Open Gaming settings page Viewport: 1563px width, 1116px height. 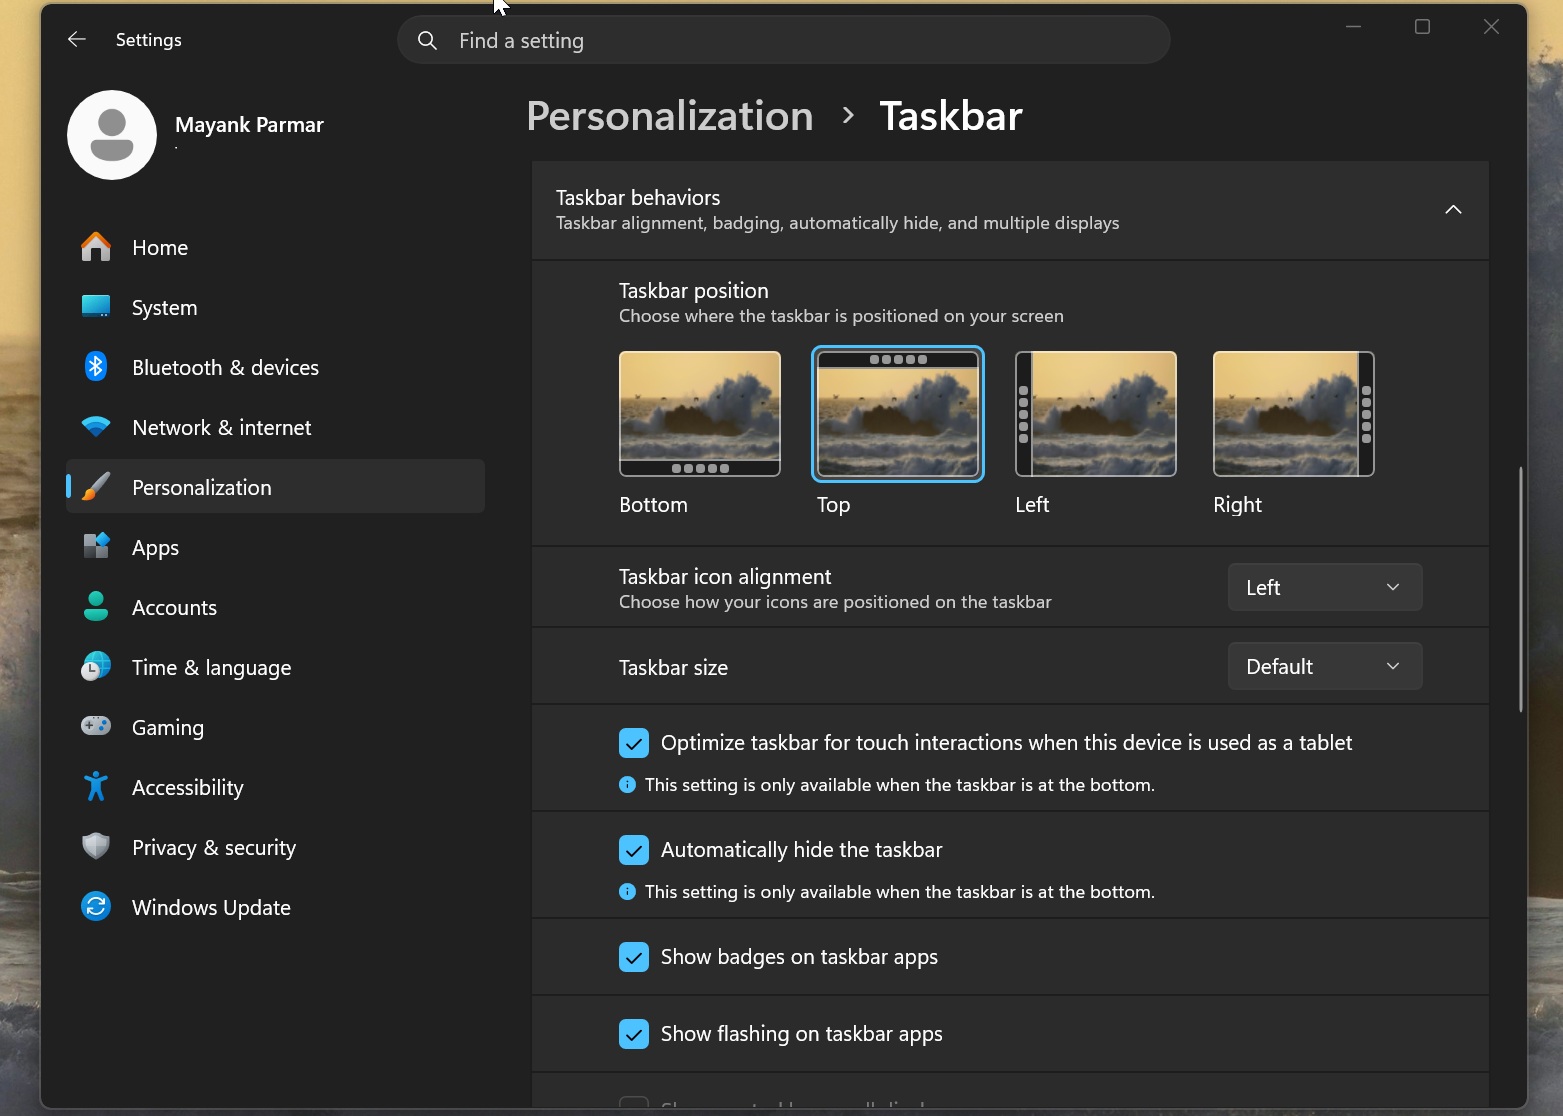[275, 727]
